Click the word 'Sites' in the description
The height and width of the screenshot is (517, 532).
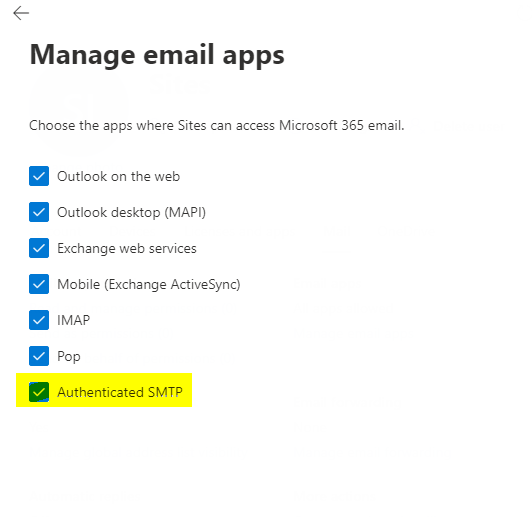(192, 126)
